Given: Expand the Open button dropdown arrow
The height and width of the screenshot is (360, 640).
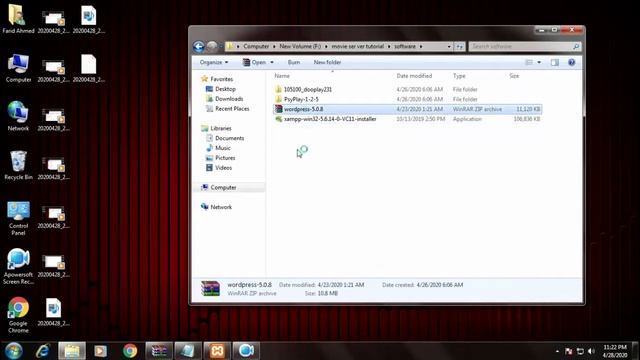Looking at the screenshot, I should pos(272,62).
